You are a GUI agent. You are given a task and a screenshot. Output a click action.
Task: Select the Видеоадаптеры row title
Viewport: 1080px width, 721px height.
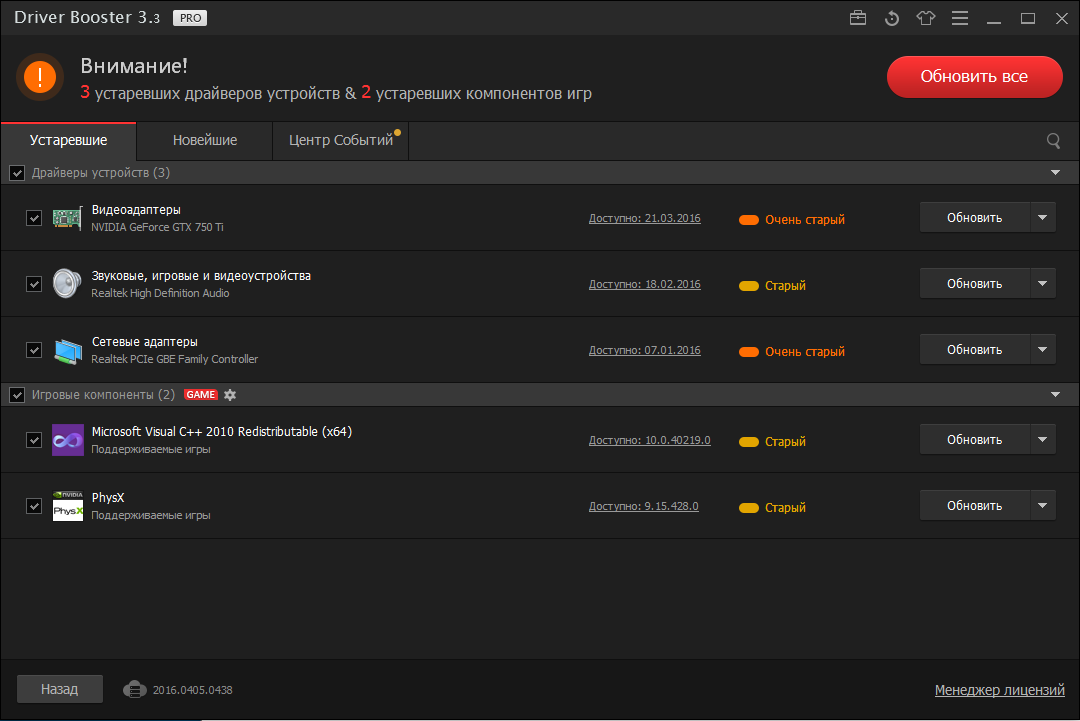coord(136,210)
